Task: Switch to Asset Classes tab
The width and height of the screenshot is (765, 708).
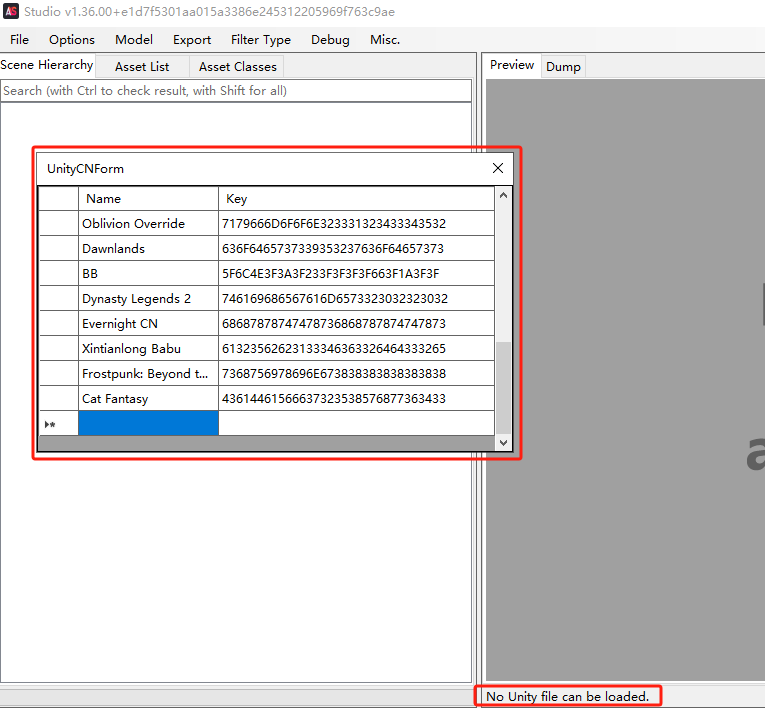Action: 238,67
